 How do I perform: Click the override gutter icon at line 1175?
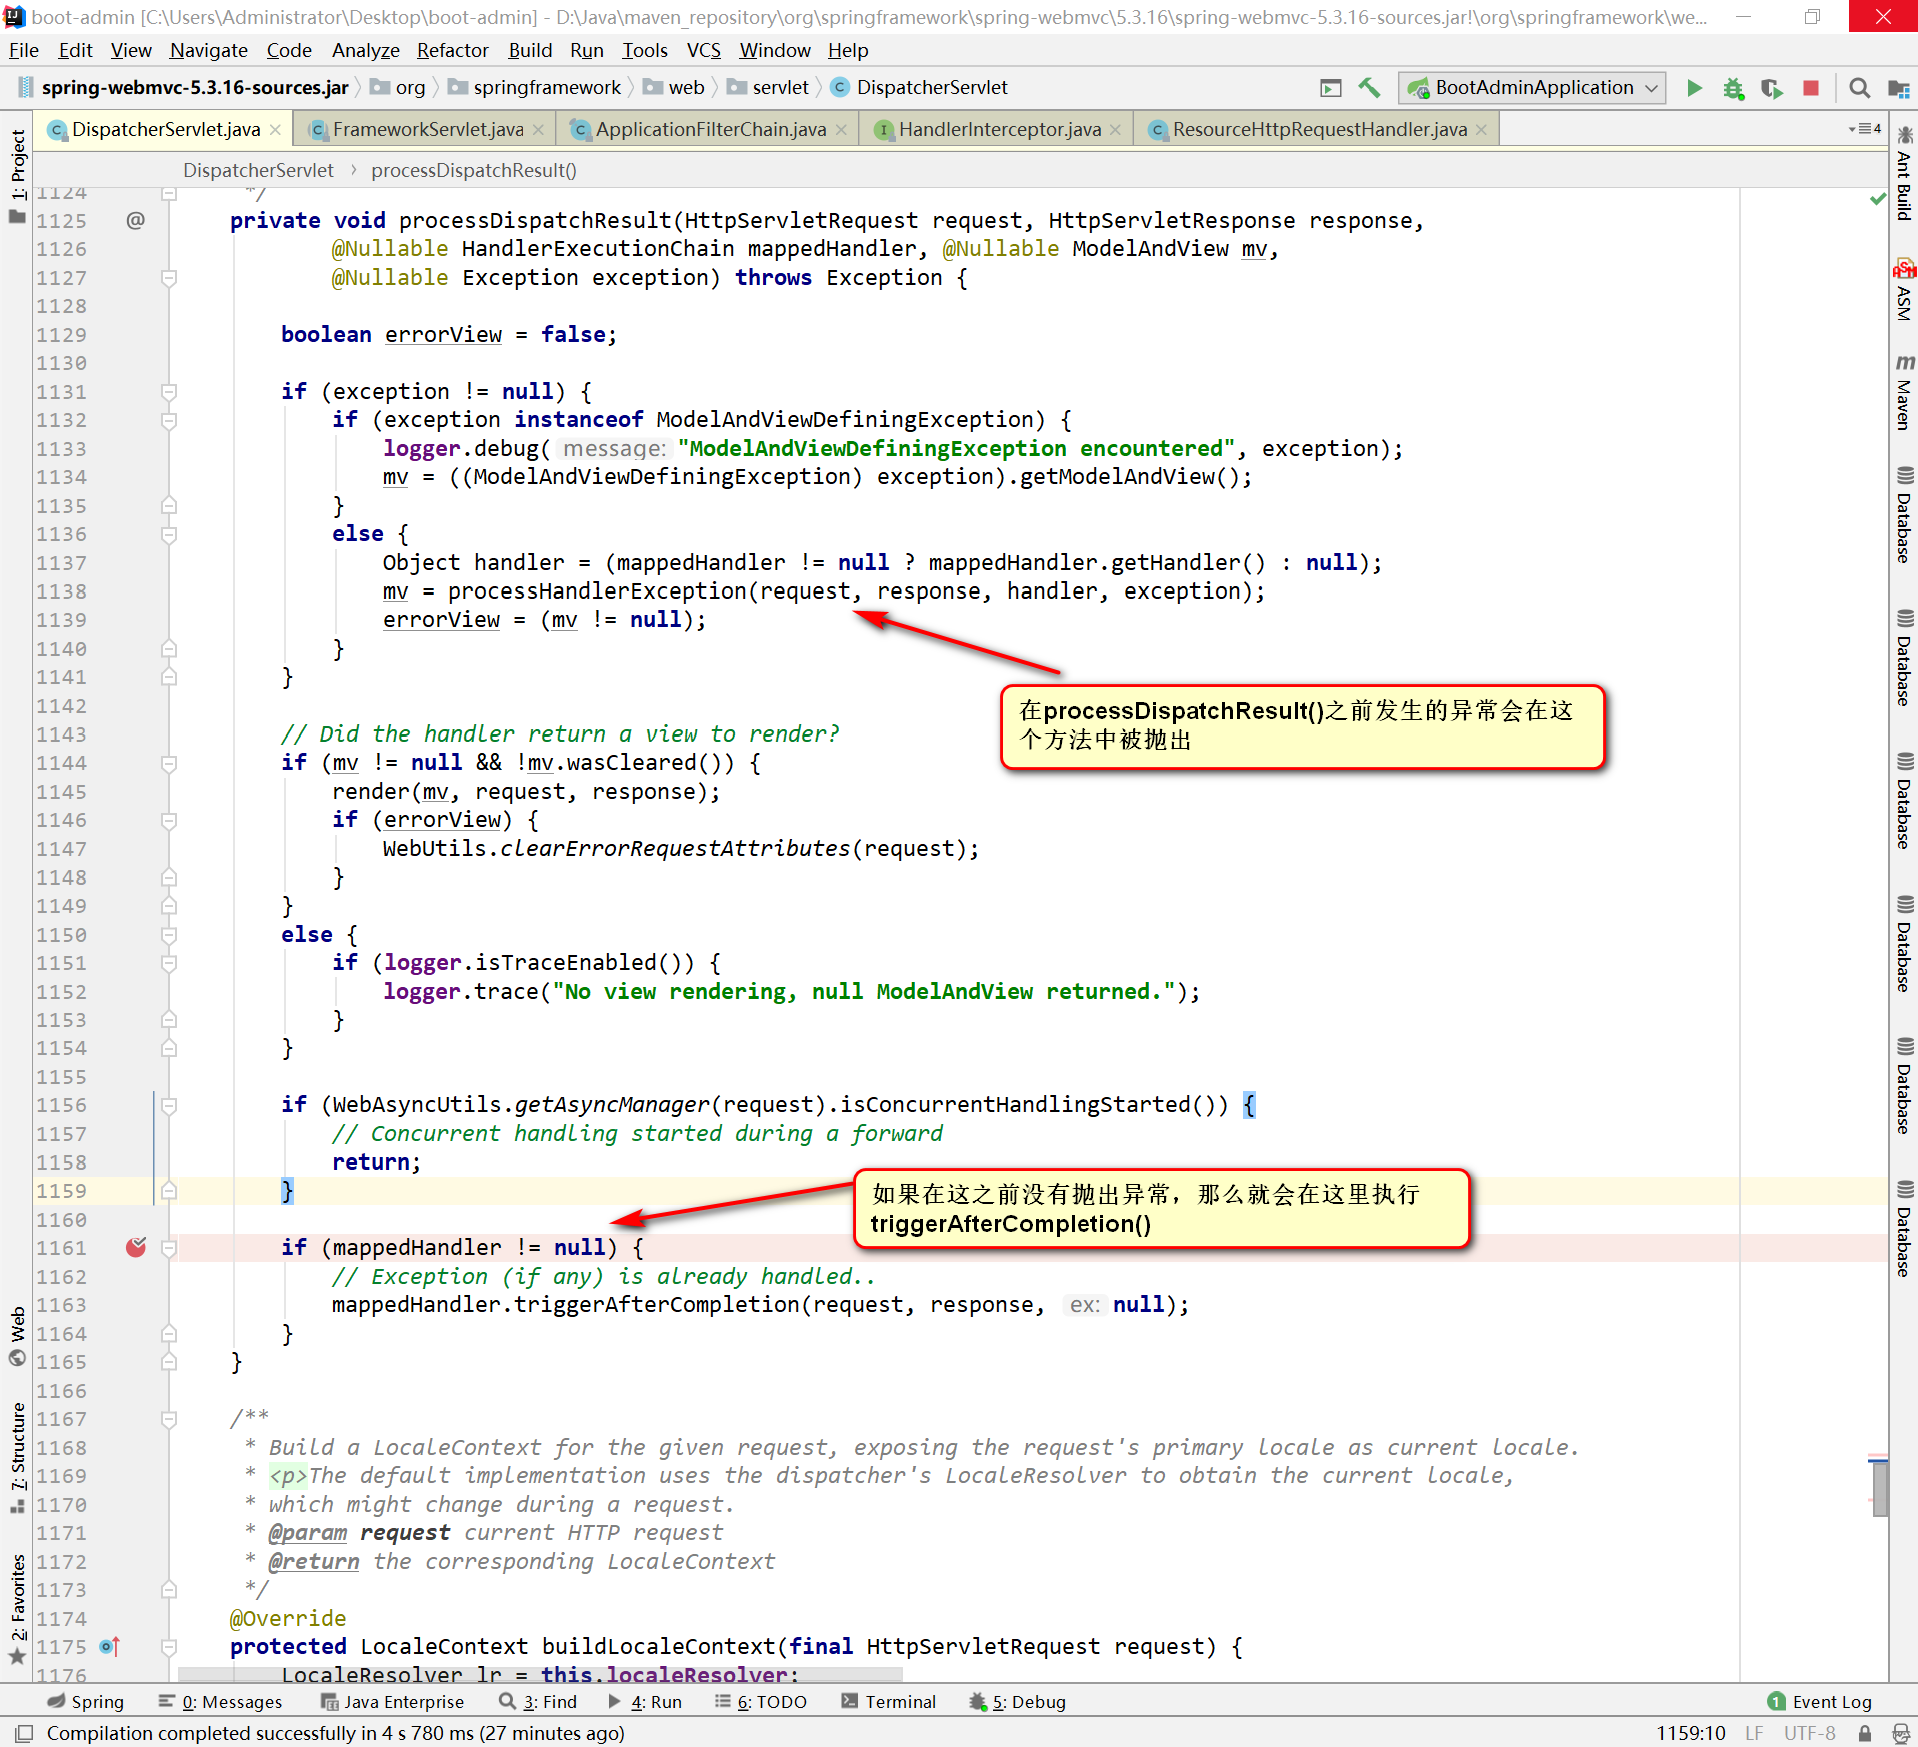[x=110, y=1646]
